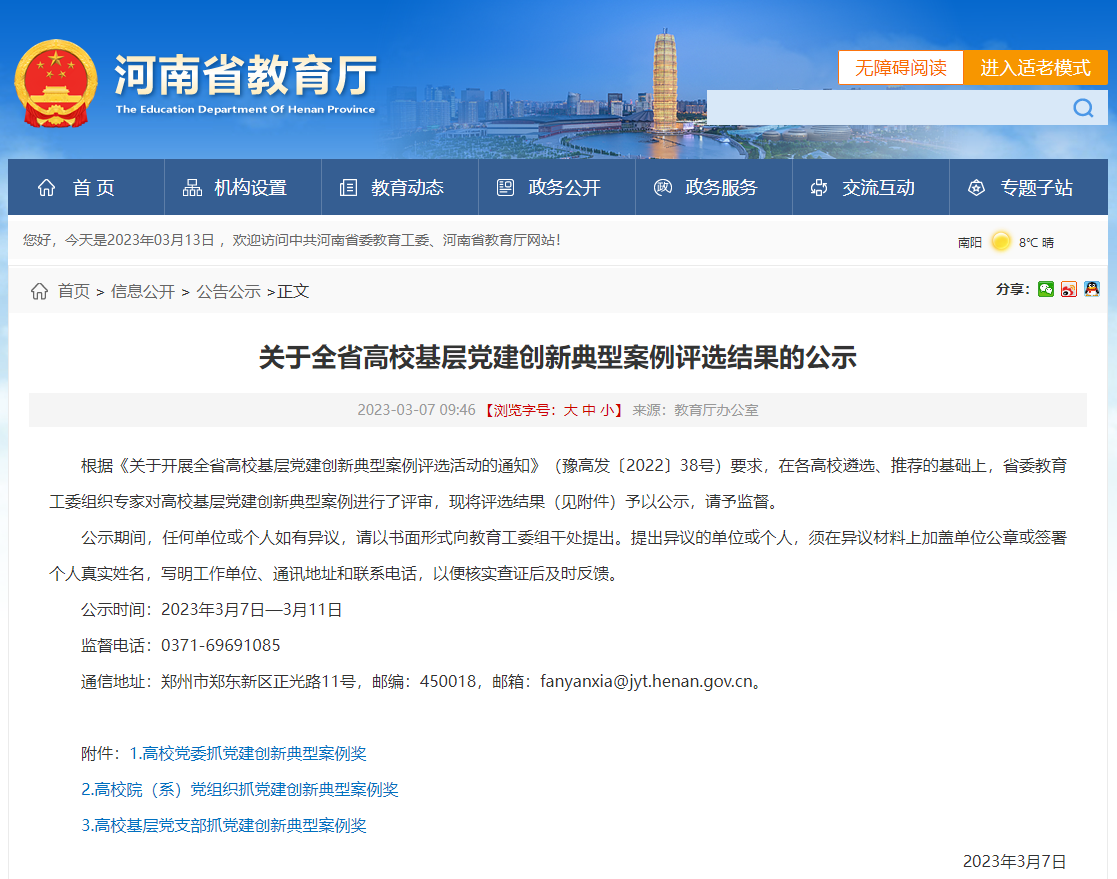Set article font size to 中

click(589, 410)
